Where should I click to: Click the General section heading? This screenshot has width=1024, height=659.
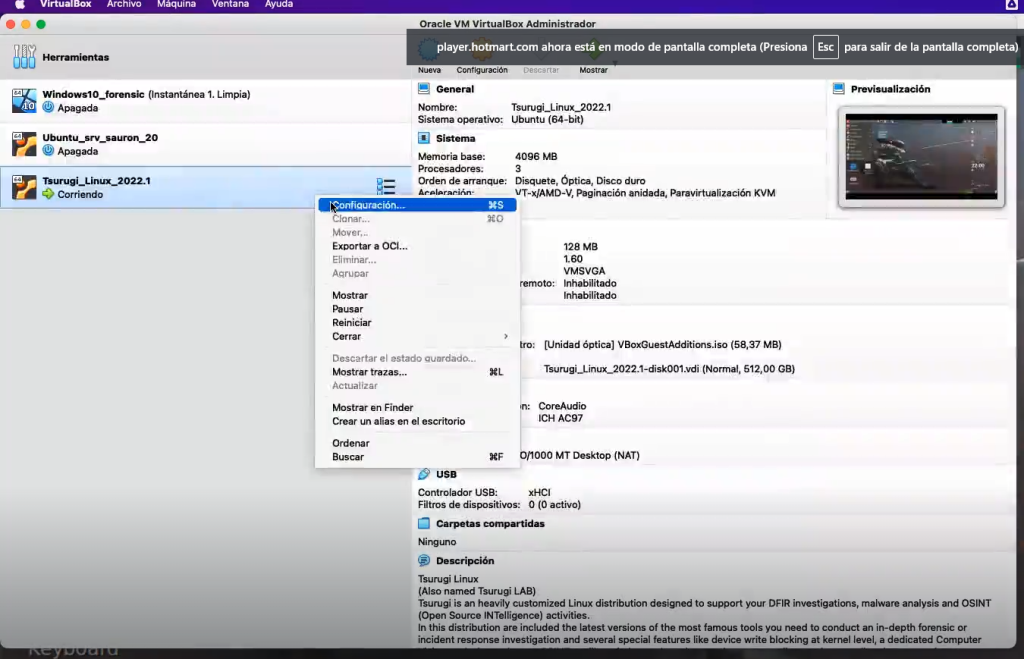click(455, 89)
